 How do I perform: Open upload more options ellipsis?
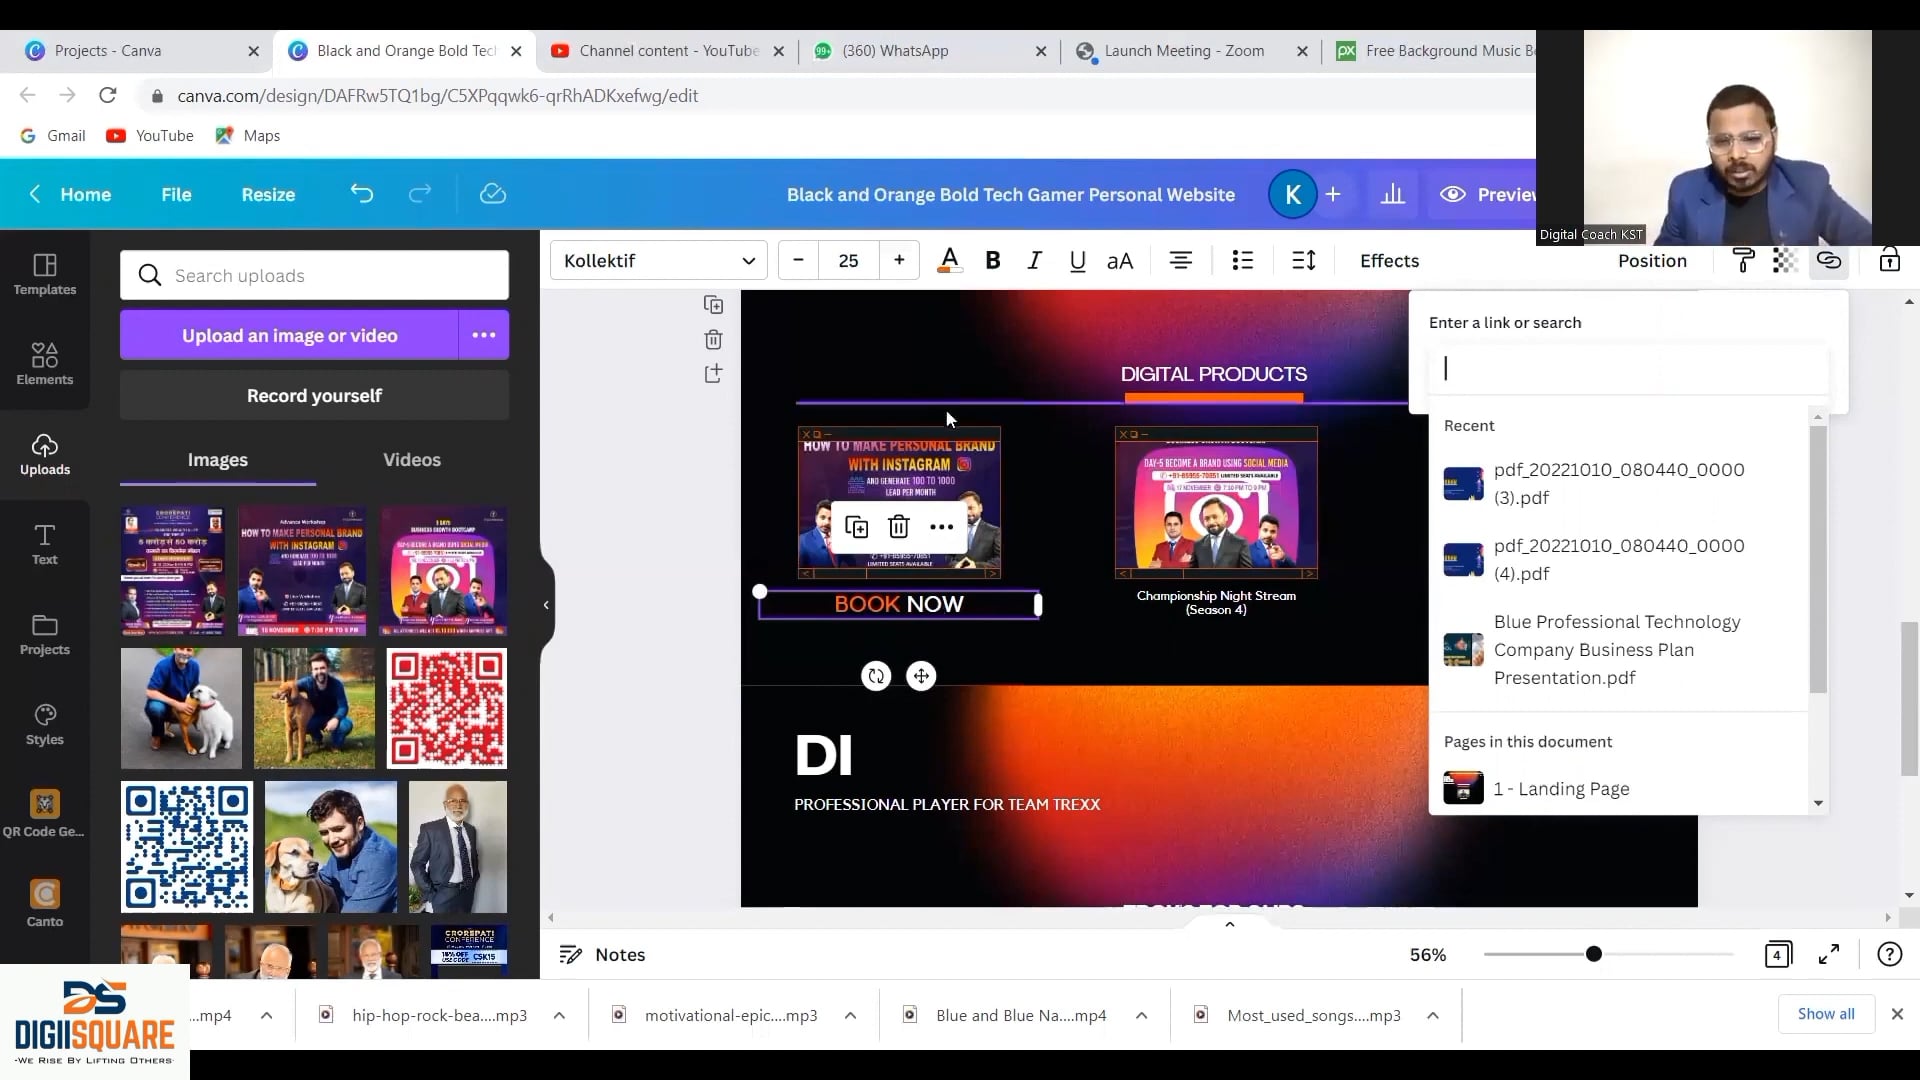(484, 335)
